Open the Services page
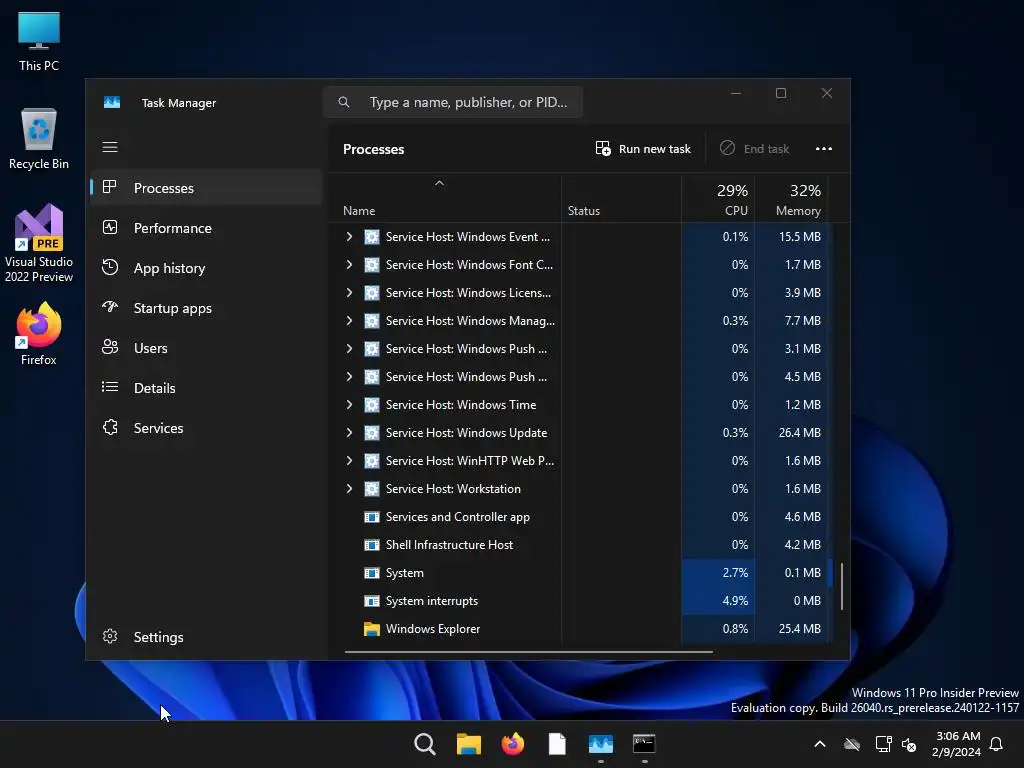The image size is (1024, 768). 206,428
